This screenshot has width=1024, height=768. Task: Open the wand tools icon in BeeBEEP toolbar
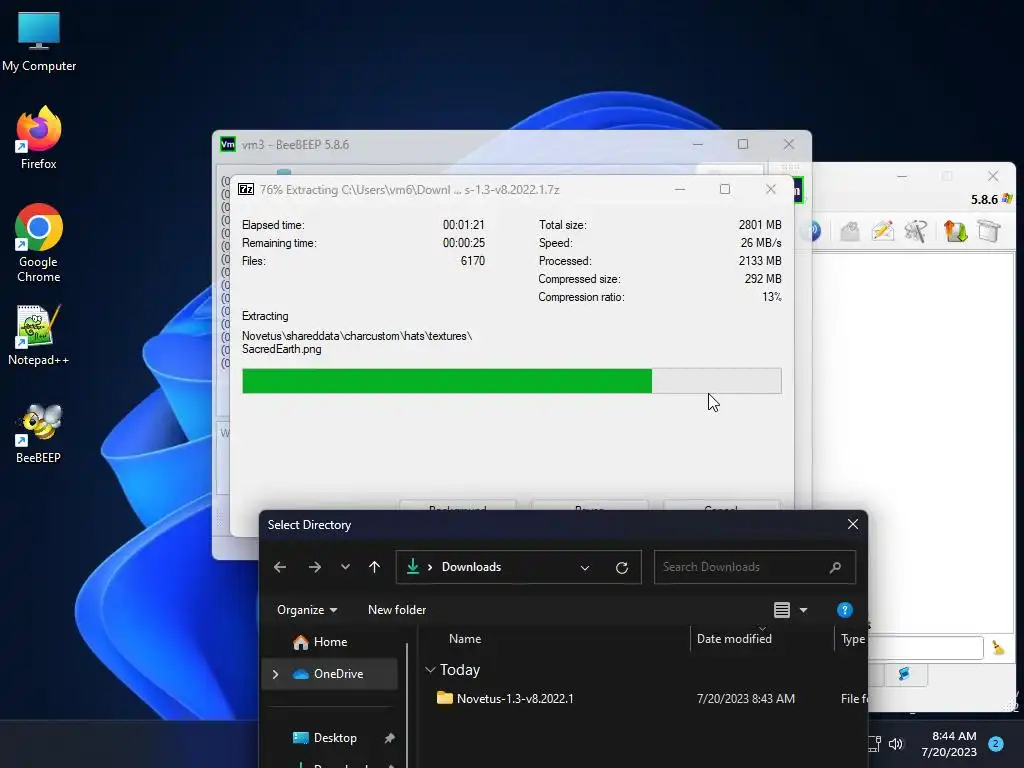point(916,231)
